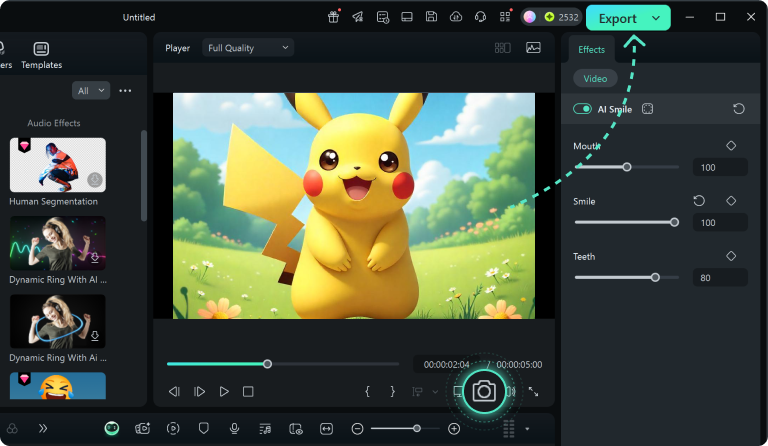This screenshot has width=768, height=446.
Task: Click the user avatar profile icon
Action: coord(529,17)
